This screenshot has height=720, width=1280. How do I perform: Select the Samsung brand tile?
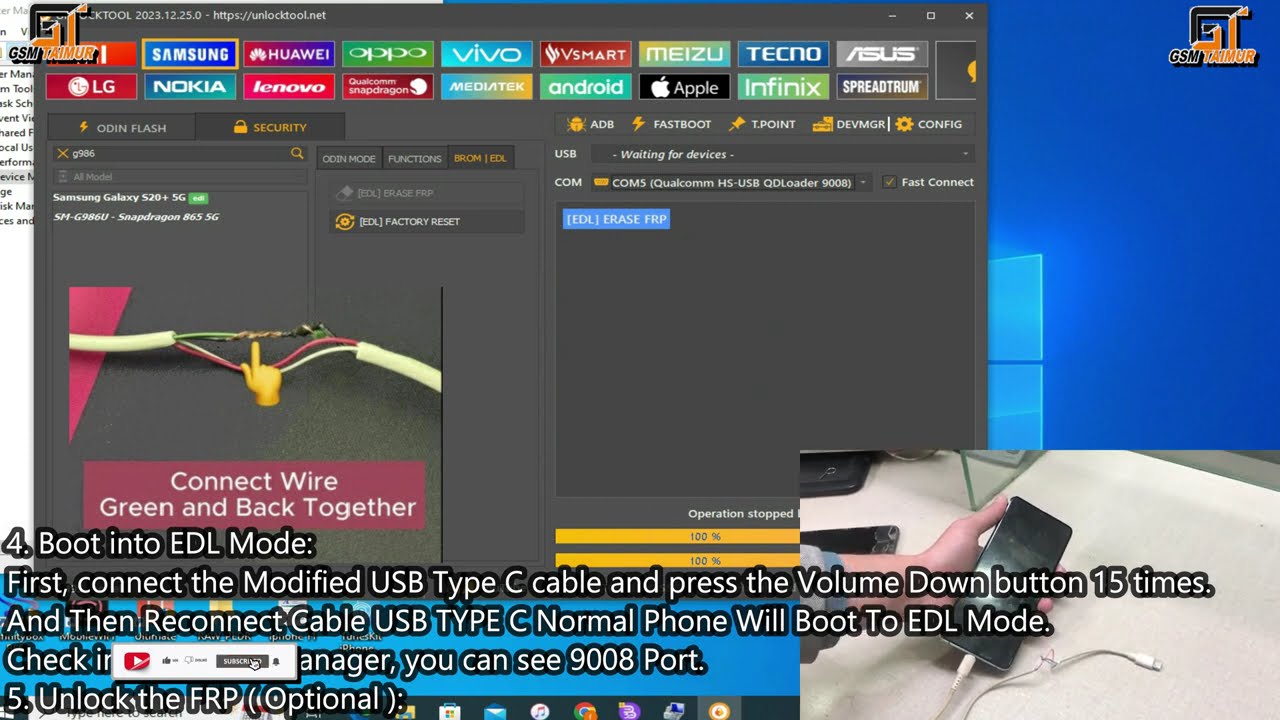(x=190, y=54)
